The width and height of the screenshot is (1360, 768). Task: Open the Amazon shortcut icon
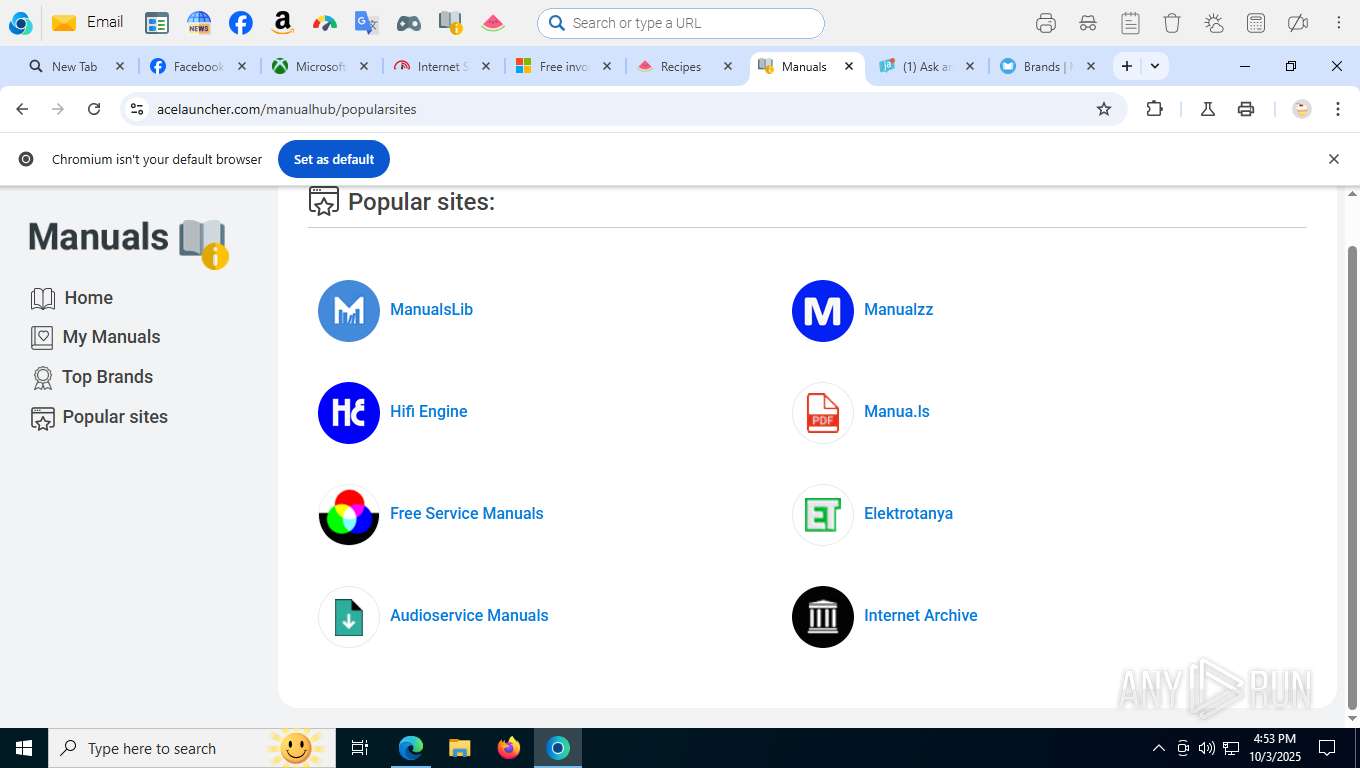tap(283, 23)
